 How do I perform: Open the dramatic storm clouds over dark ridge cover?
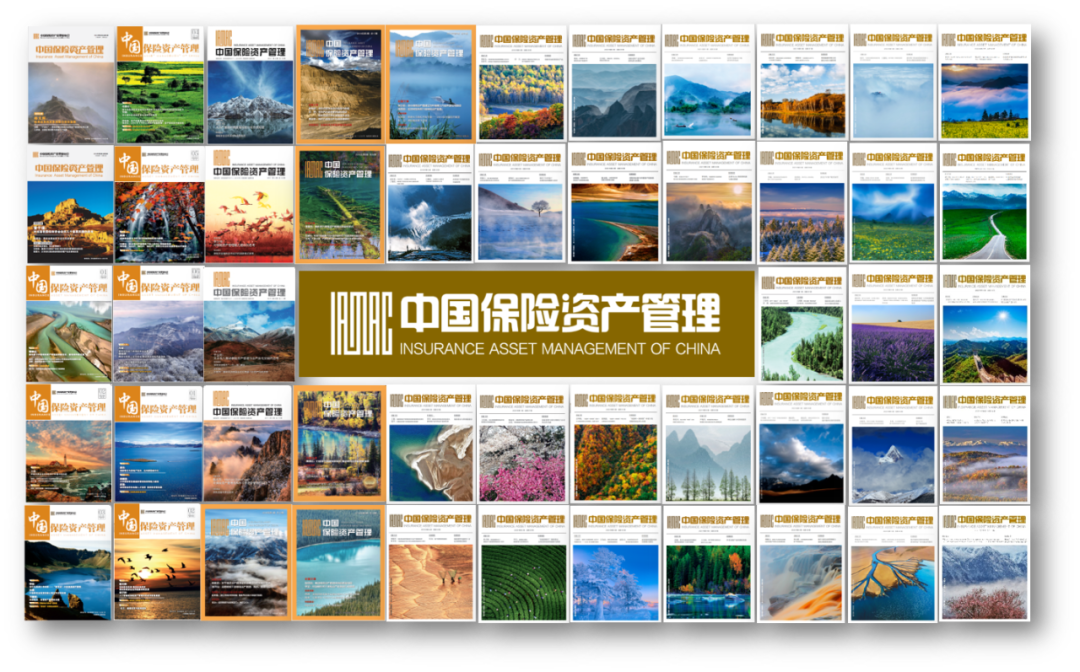802,445
